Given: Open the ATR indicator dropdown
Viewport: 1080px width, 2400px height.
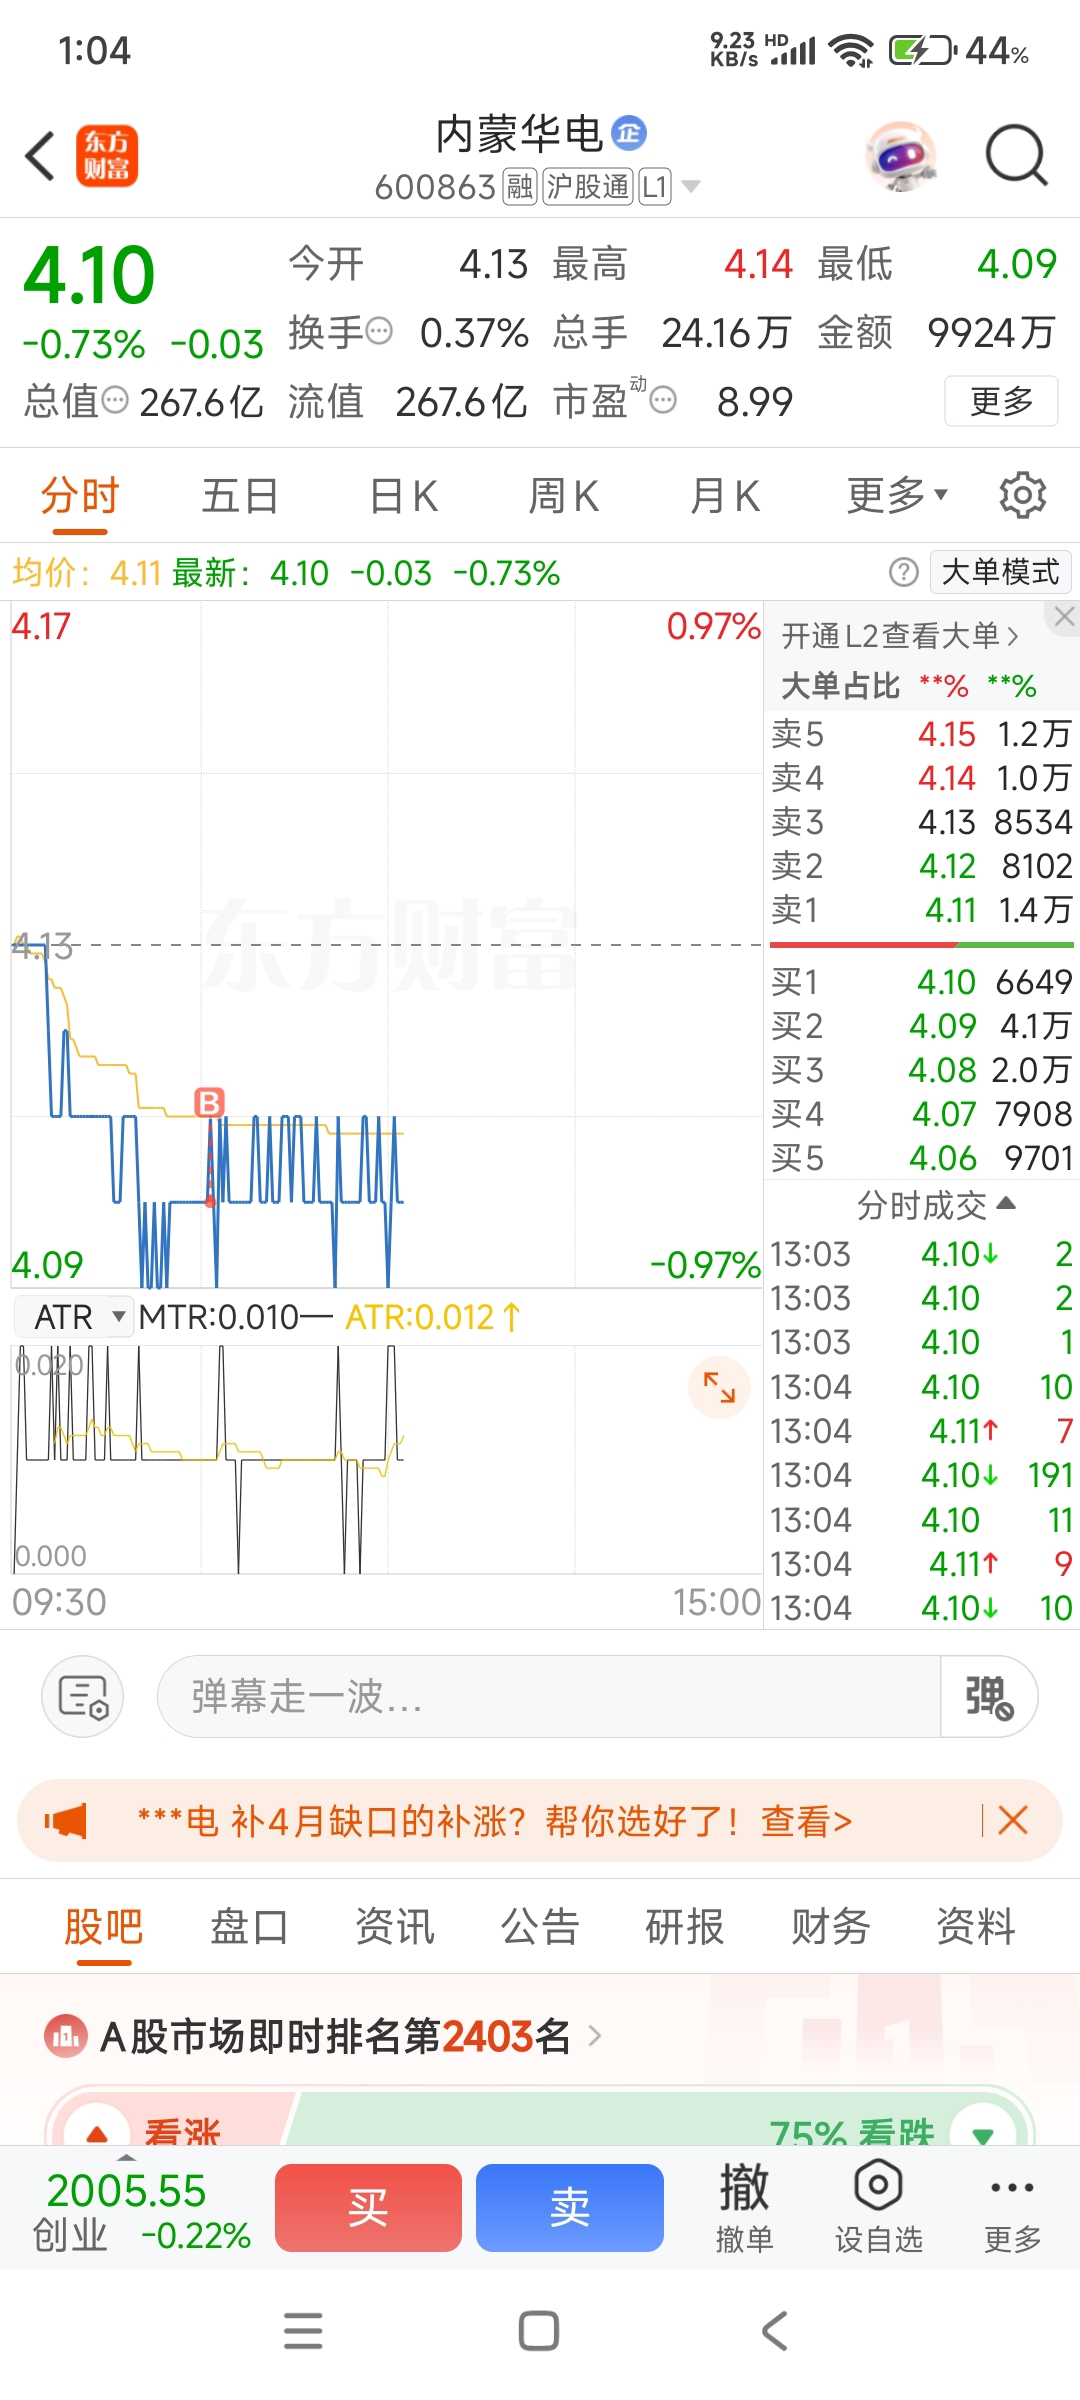Looking at the screenshot, I should click(74, 1317).
